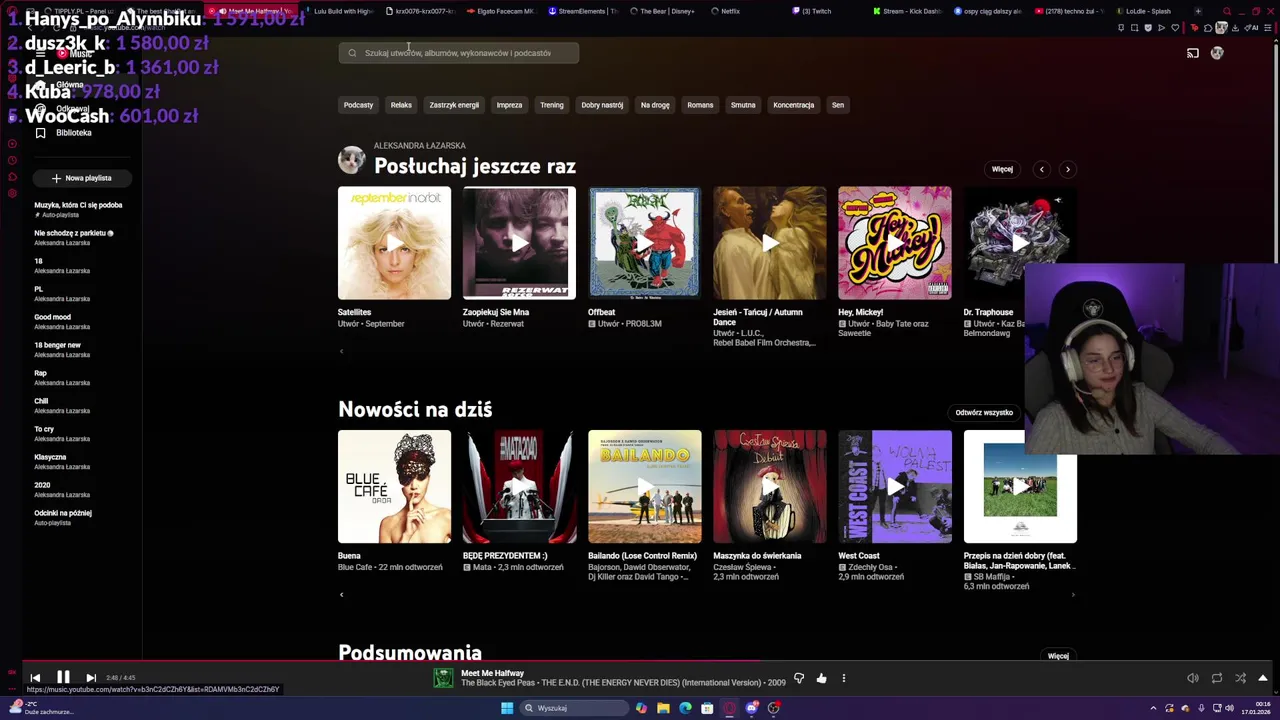Choose the Sen mood chip
The height and width of the screenshot is (720, 1280).
[x=838, y=105]
